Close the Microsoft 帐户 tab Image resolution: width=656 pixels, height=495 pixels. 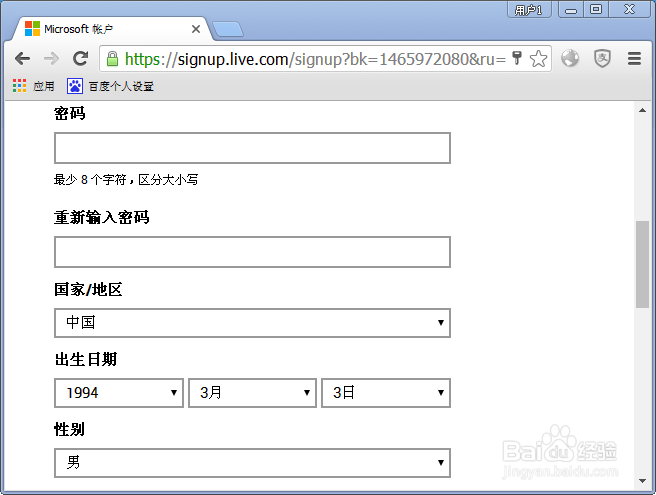(x=196, y=29)
